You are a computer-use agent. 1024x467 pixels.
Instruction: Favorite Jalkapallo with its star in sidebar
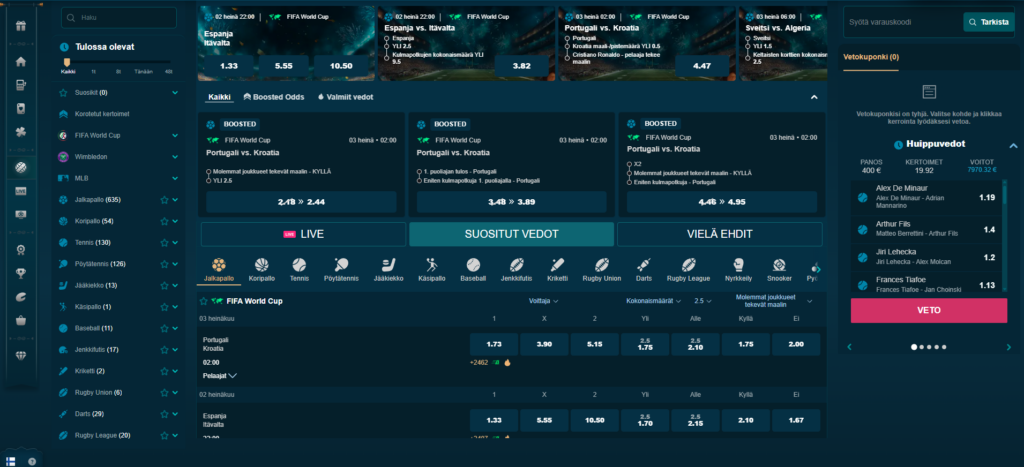pyautogui.click(x=164, y=200)
